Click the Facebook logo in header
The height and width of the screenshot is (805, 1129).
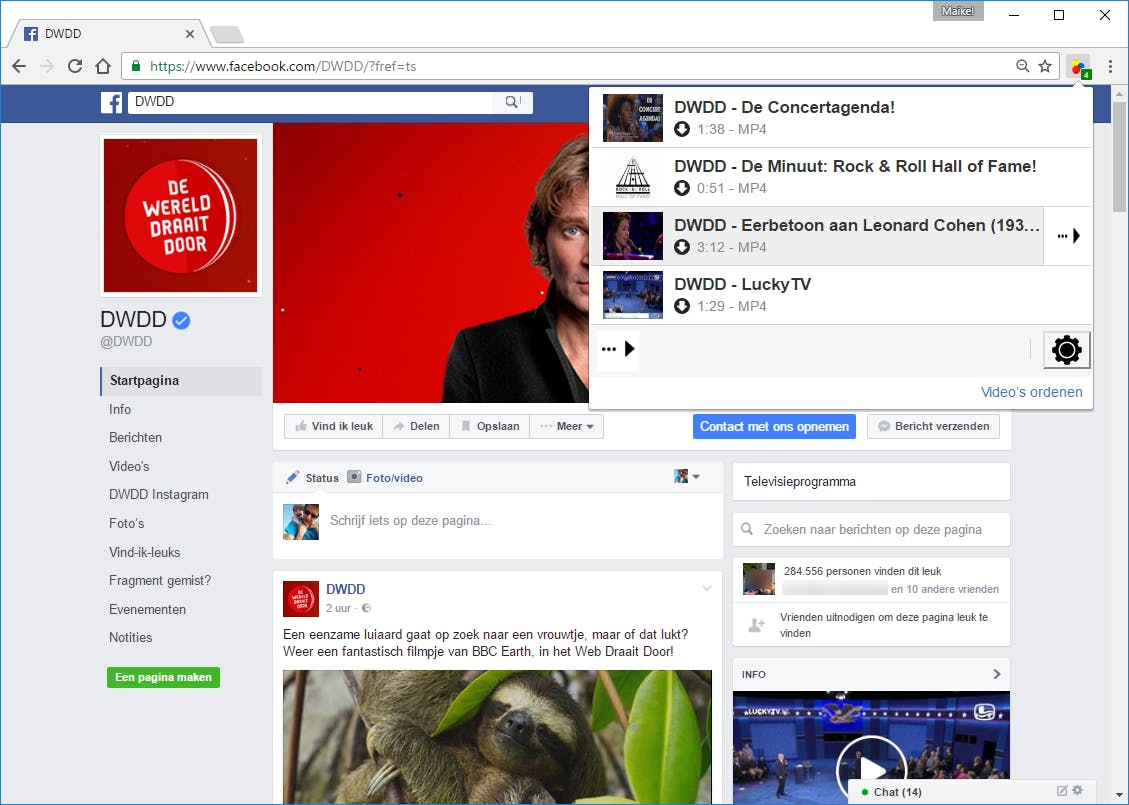tap(112, 103)
